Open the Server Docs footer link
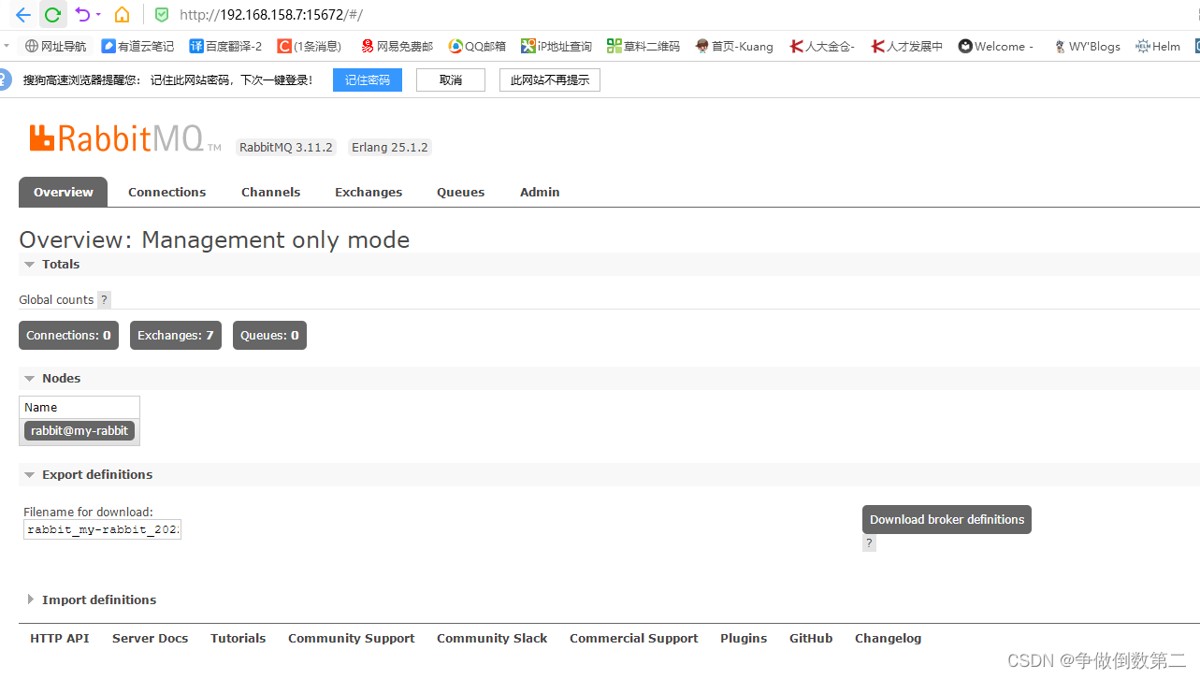The image size is (1200, 679). [x=150, y=638]
